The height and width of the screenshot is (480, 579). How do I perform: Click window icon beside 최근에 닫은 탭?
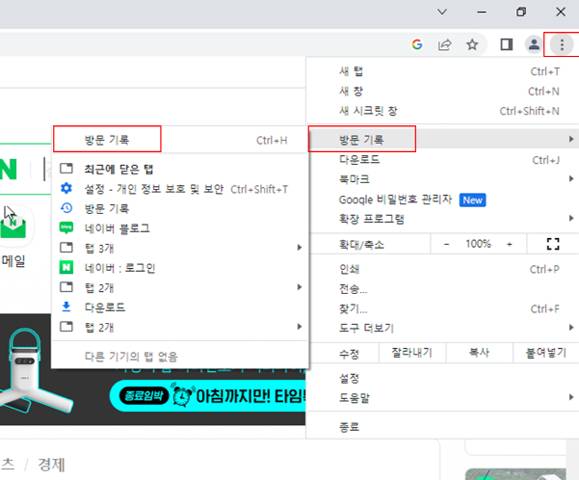coord(66,168)
